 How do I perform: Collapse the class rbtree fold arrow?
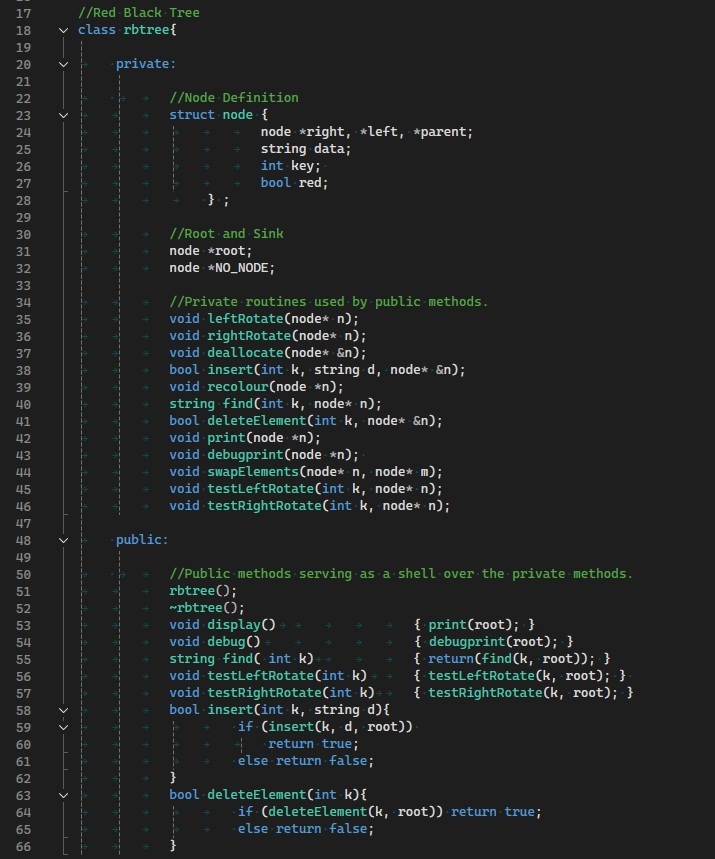click(64, 30)
